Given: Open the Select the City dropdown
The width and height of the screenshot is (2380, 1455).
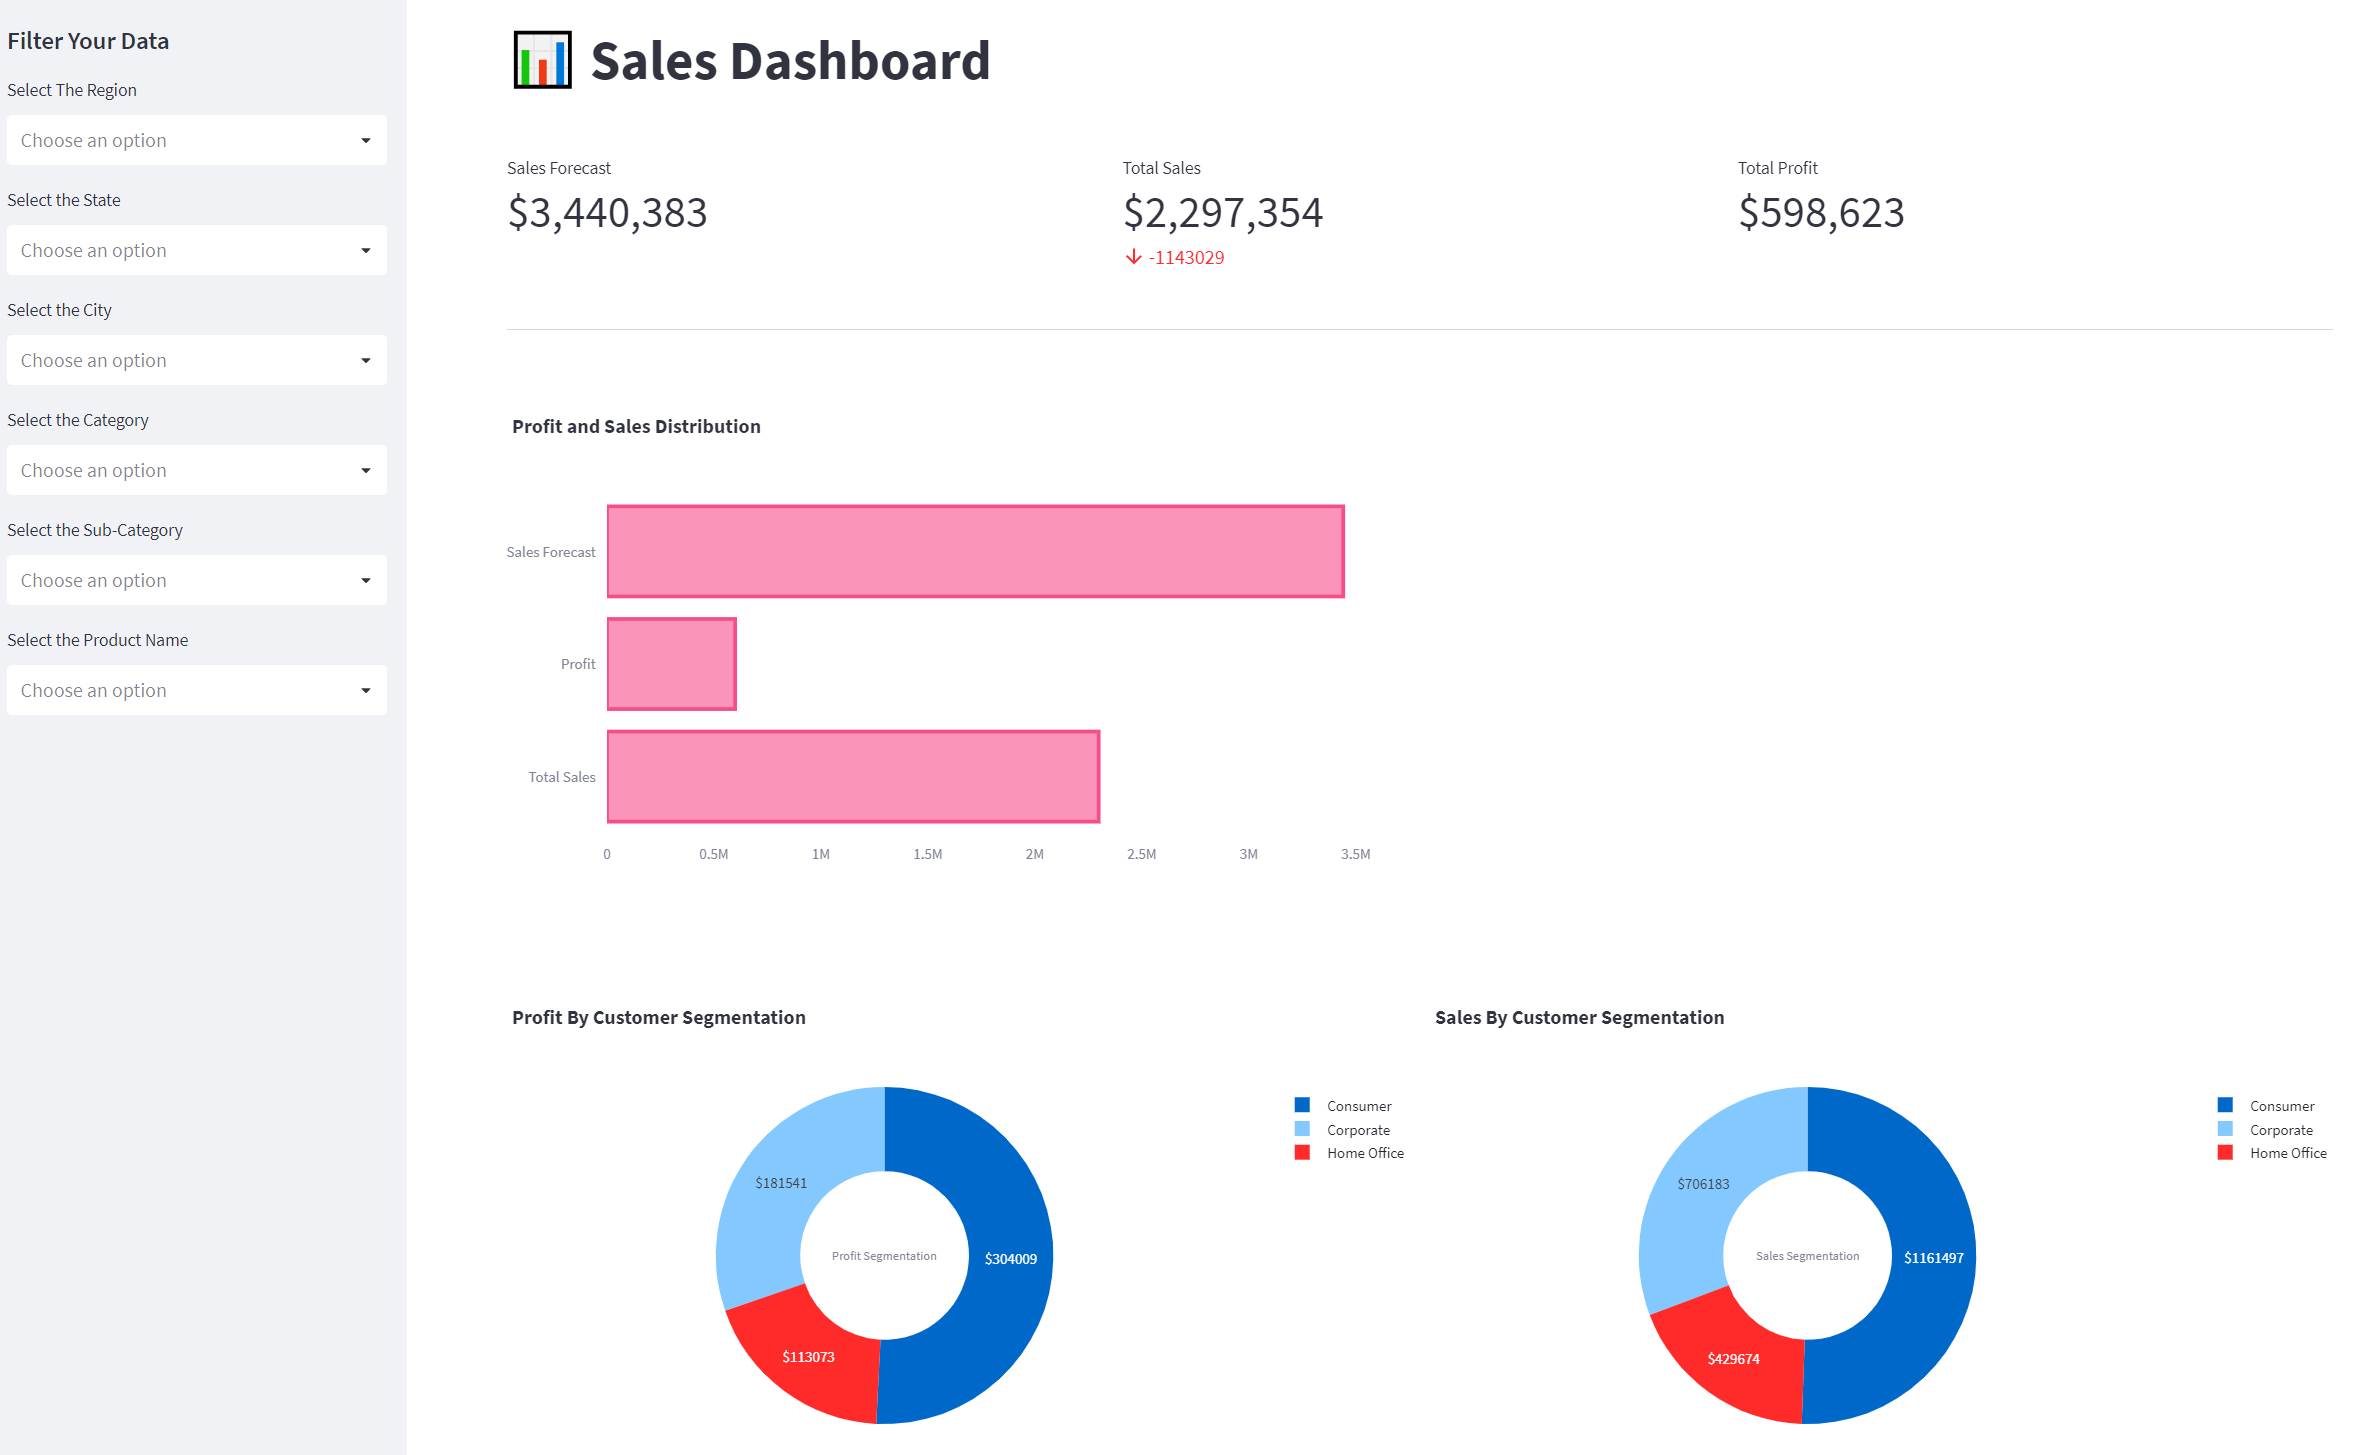Looking at the screenshot, I should click(196, 360).
